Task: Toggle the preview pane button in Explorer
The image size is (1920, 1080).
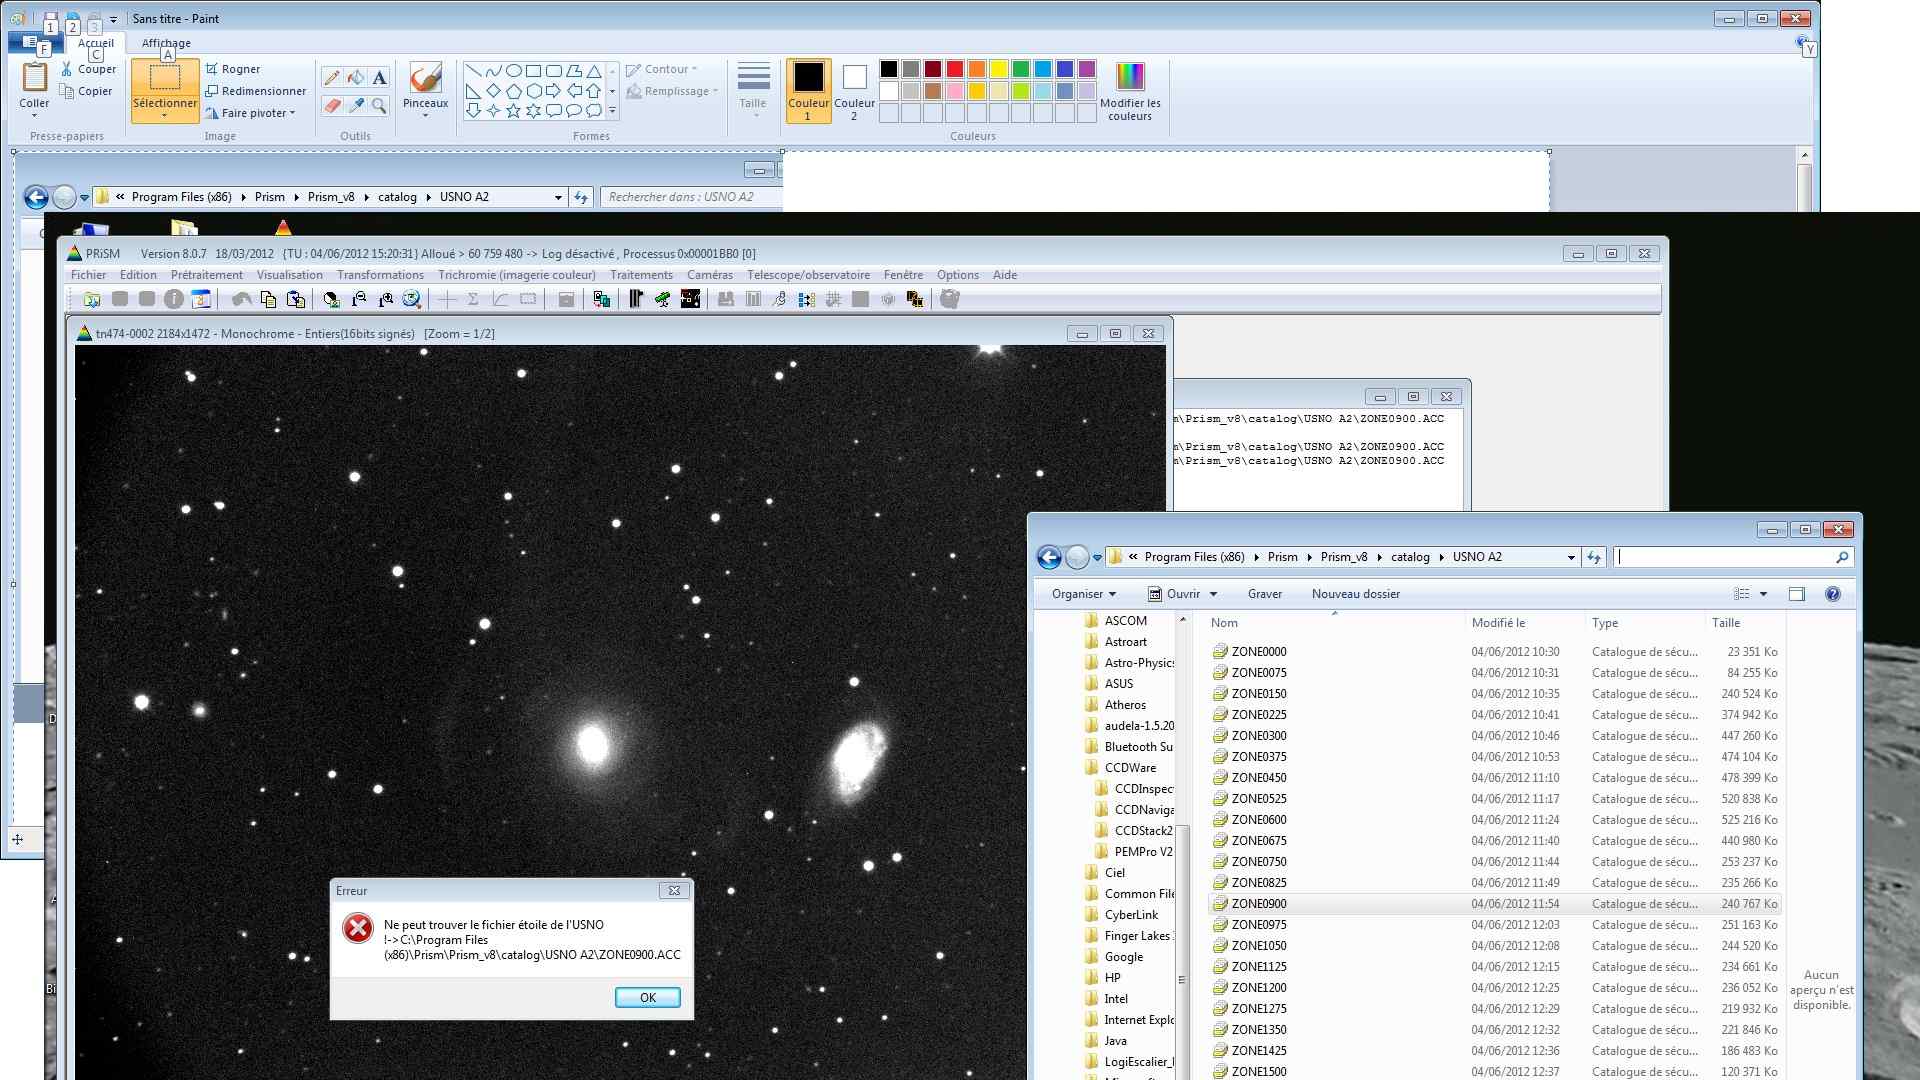Action: click(1796, 594)
